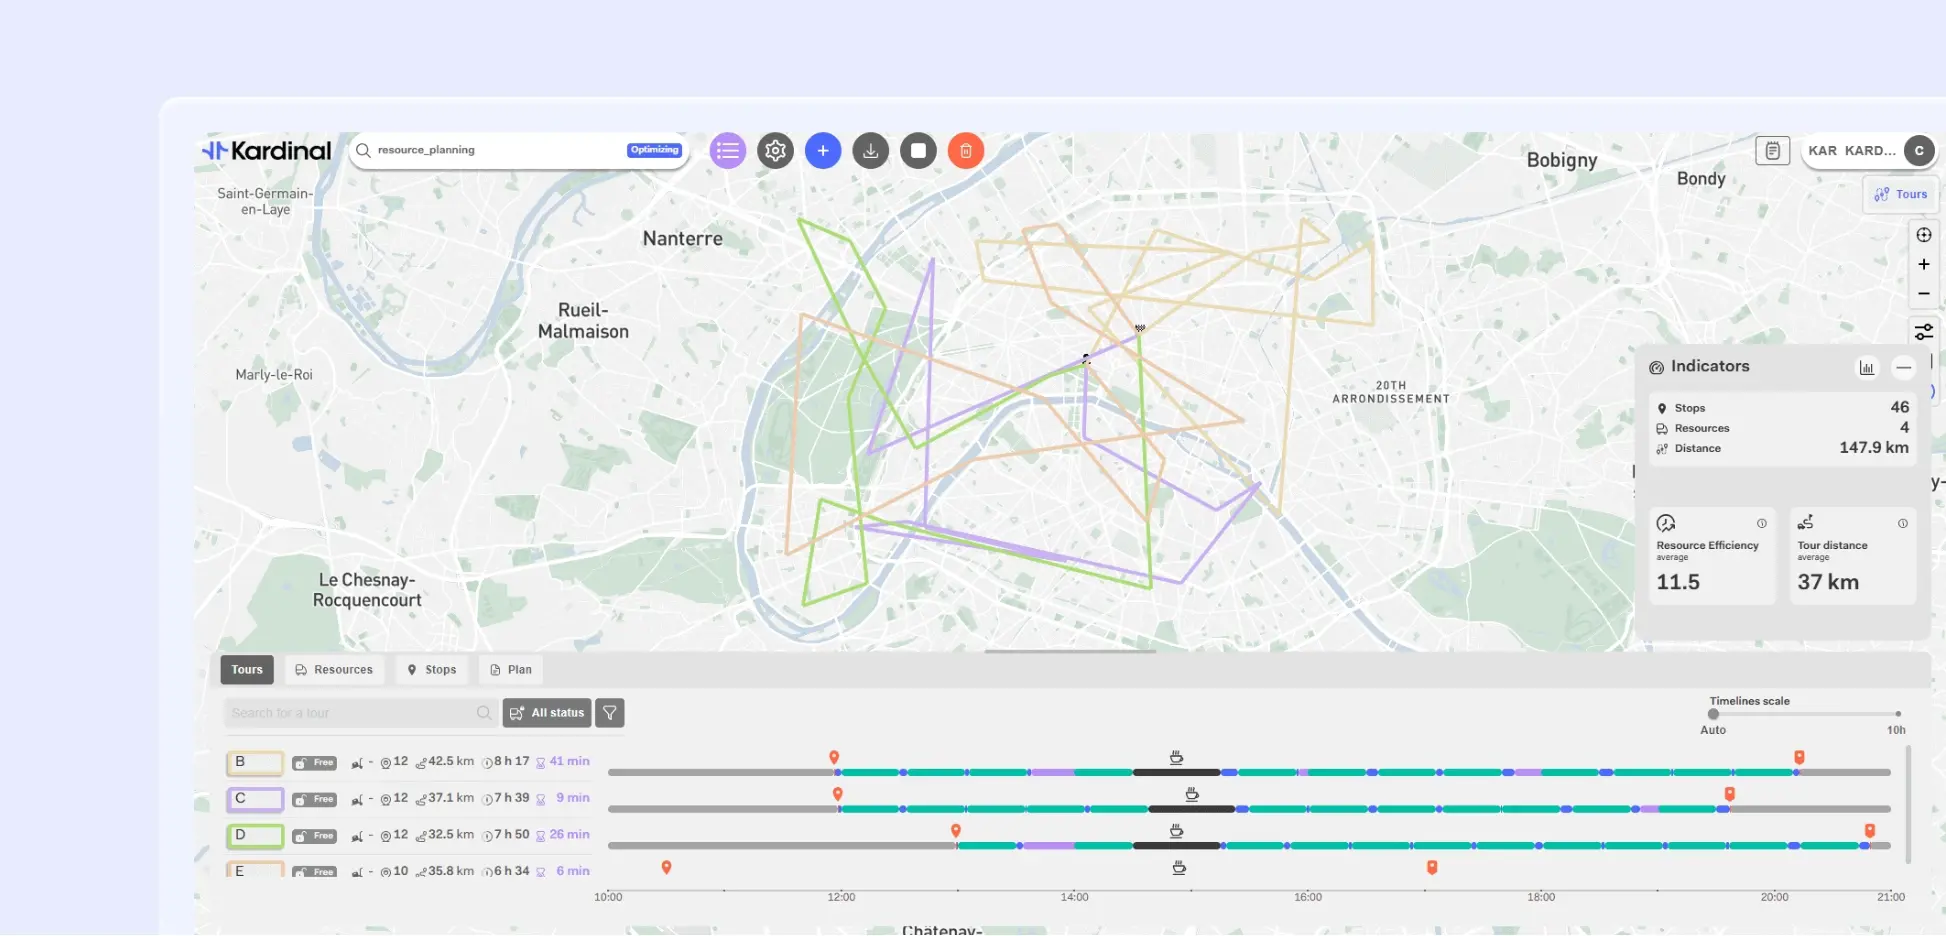Screen dimensions: 1946x936
Task: Click the Resource Efficiency card
Action: tap(1712, 555)
